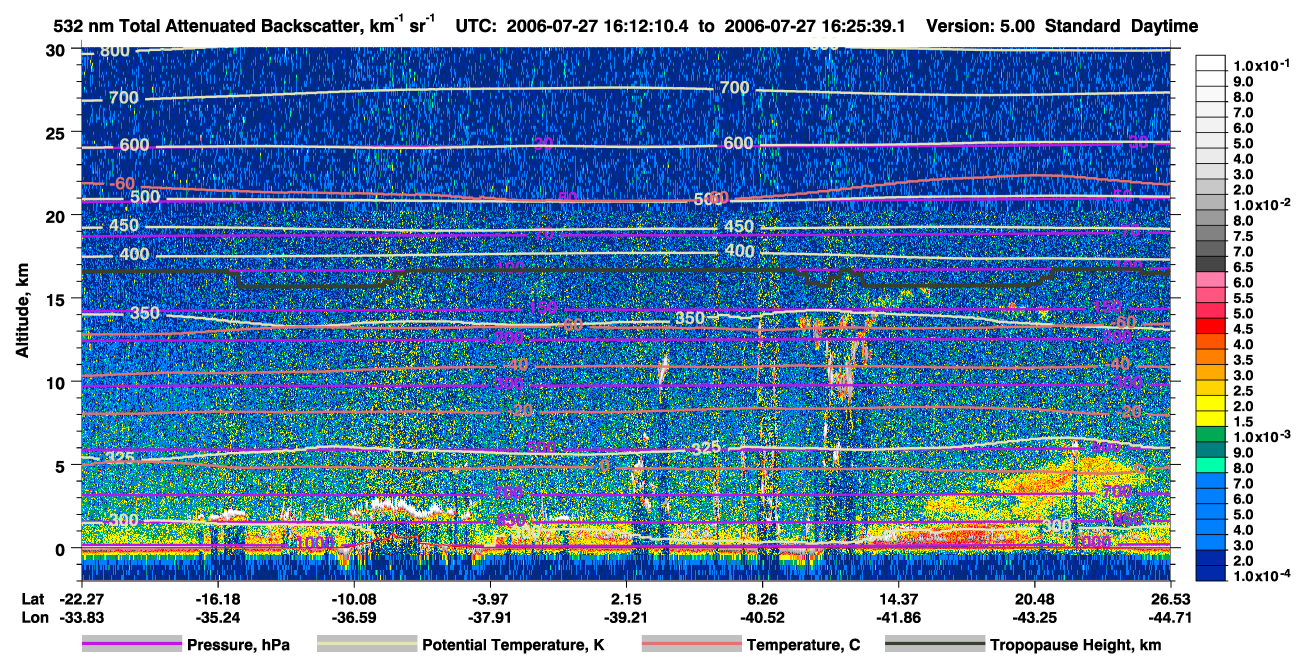Click the magenta Pressure legend line sample
The height and width of the screenshot is (667, 1300).
click(x=132, y=645)
